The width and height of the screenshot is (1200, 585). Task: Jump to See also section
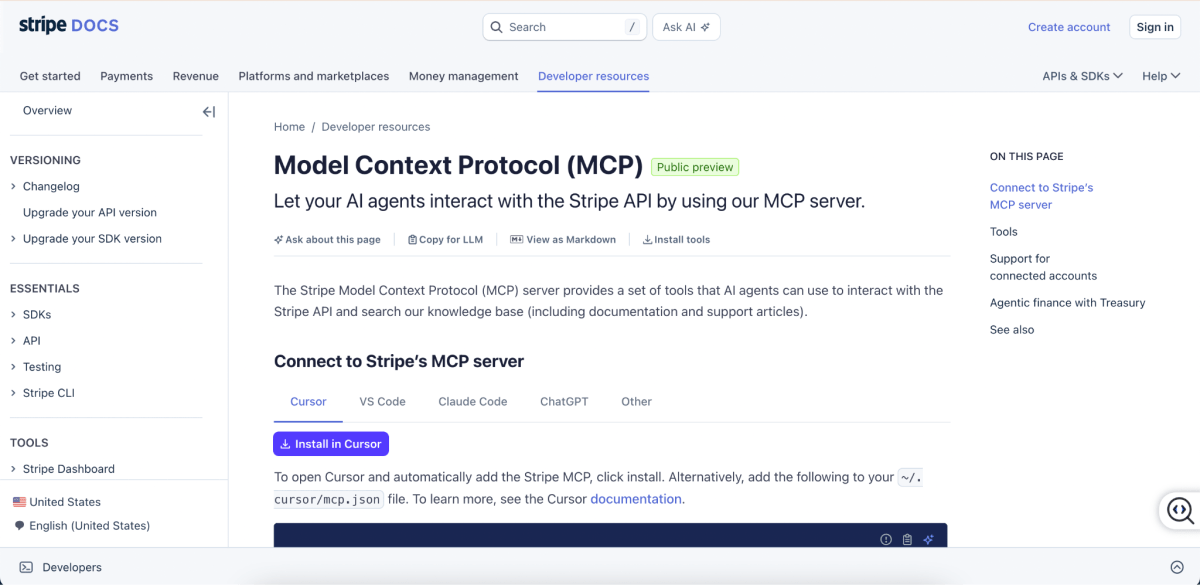tap(1012, 330)
